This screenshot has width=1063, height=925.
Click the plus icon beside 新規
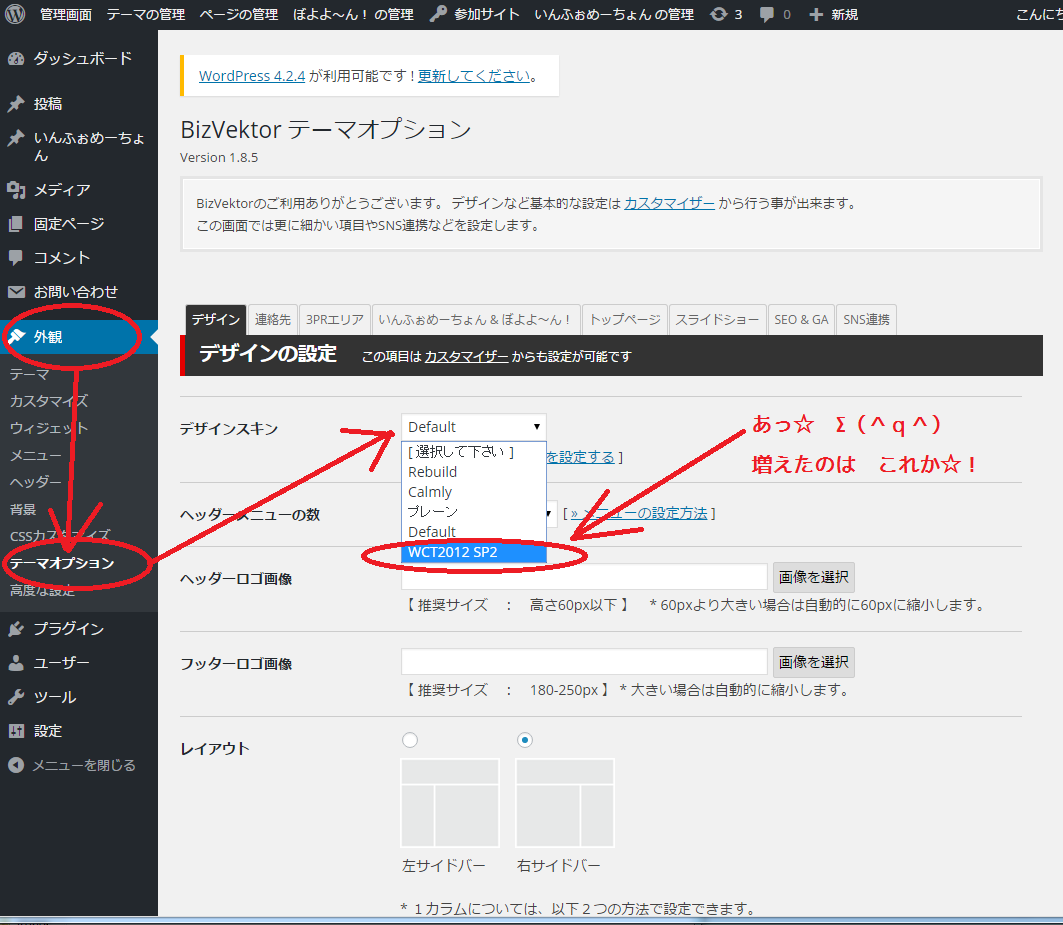pyautogui.click(x=816, y=14)
